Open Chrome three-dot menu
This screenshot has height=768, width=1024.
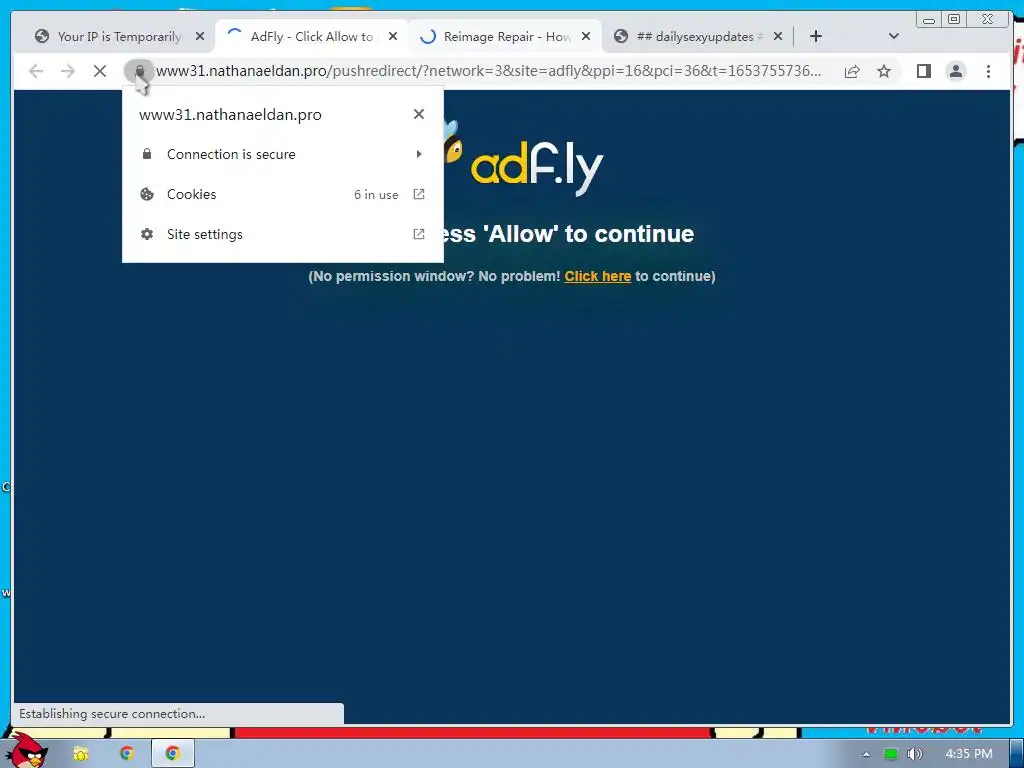point(988,71)
